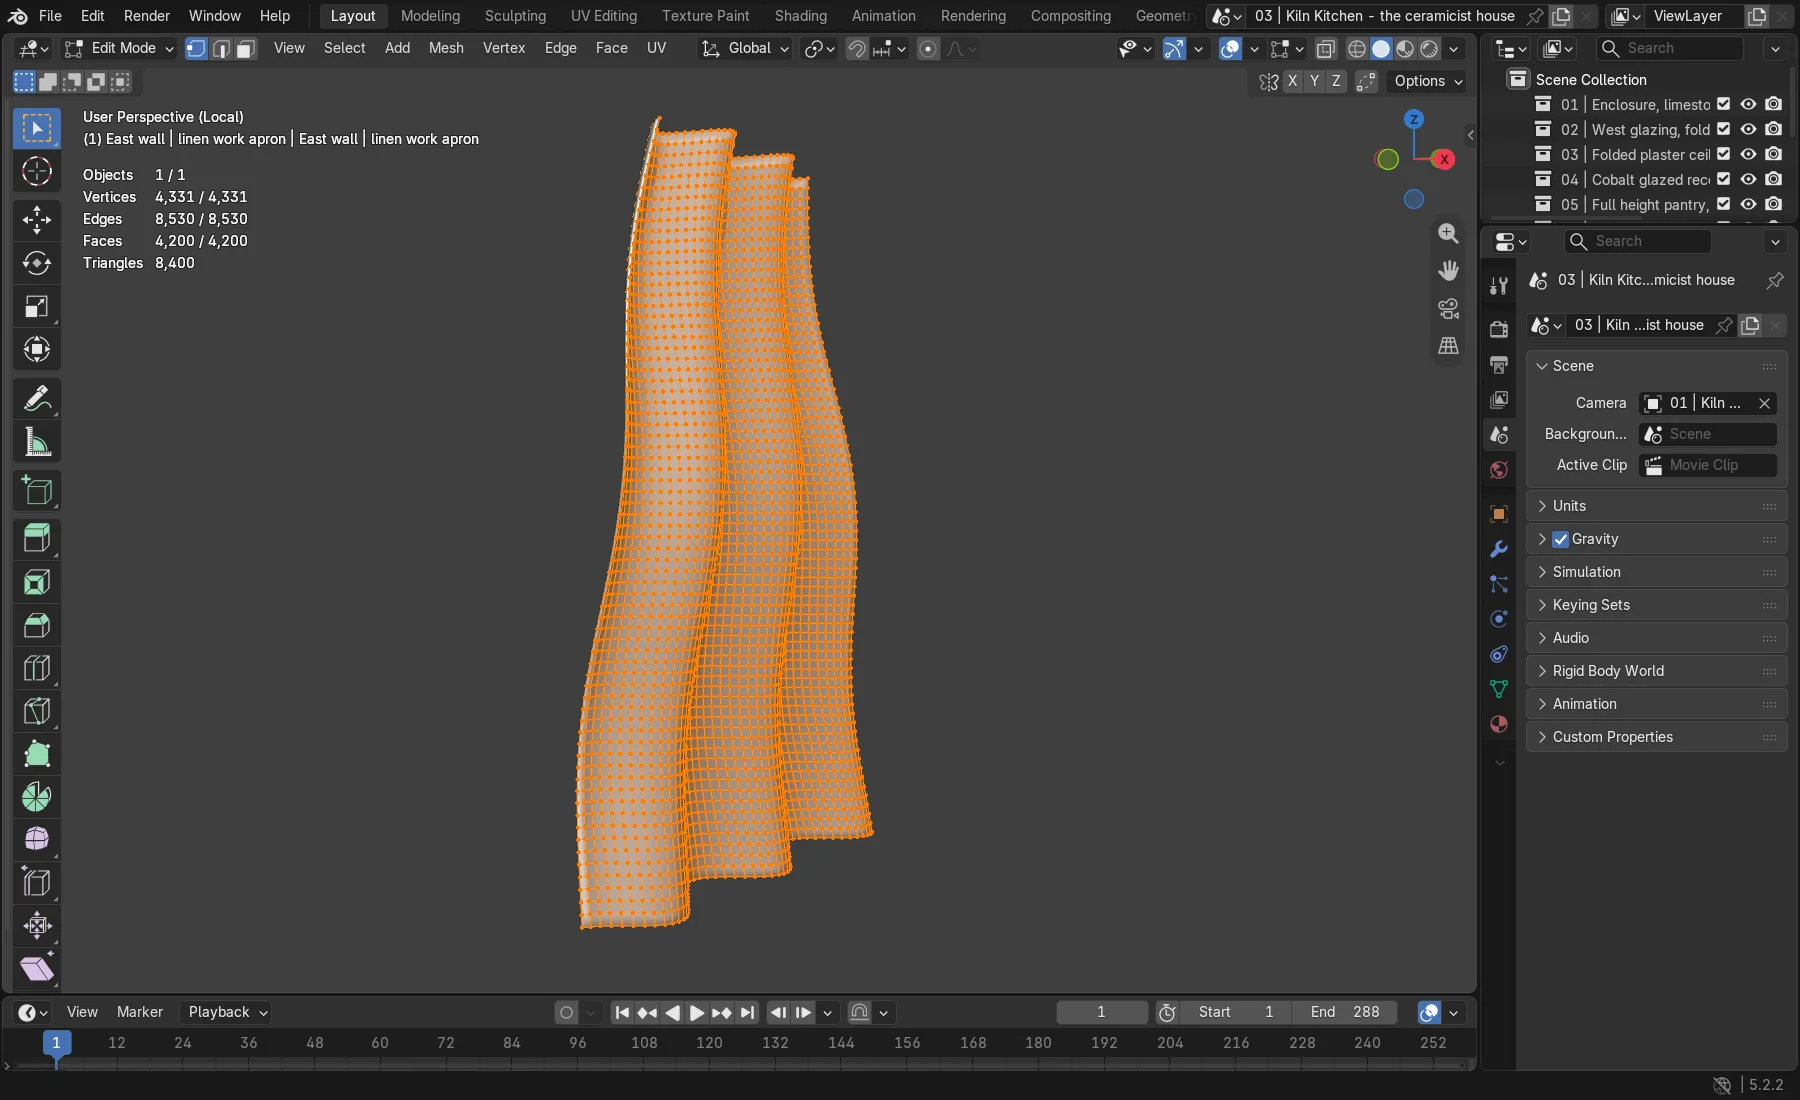
Task: Jump to the timeline end frame
Action: 747,1012
